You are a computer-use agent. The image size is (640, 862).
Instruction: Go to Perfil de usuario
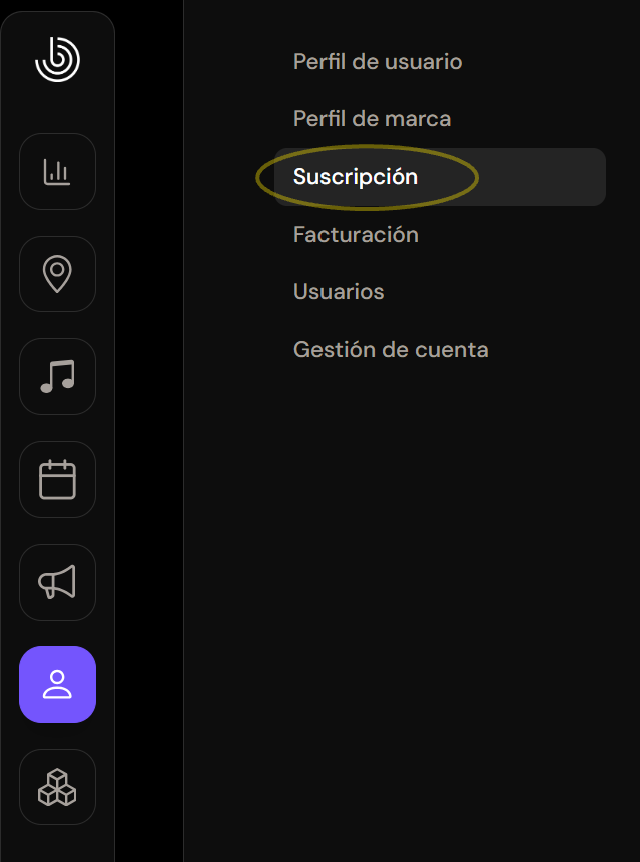point(377,62)
